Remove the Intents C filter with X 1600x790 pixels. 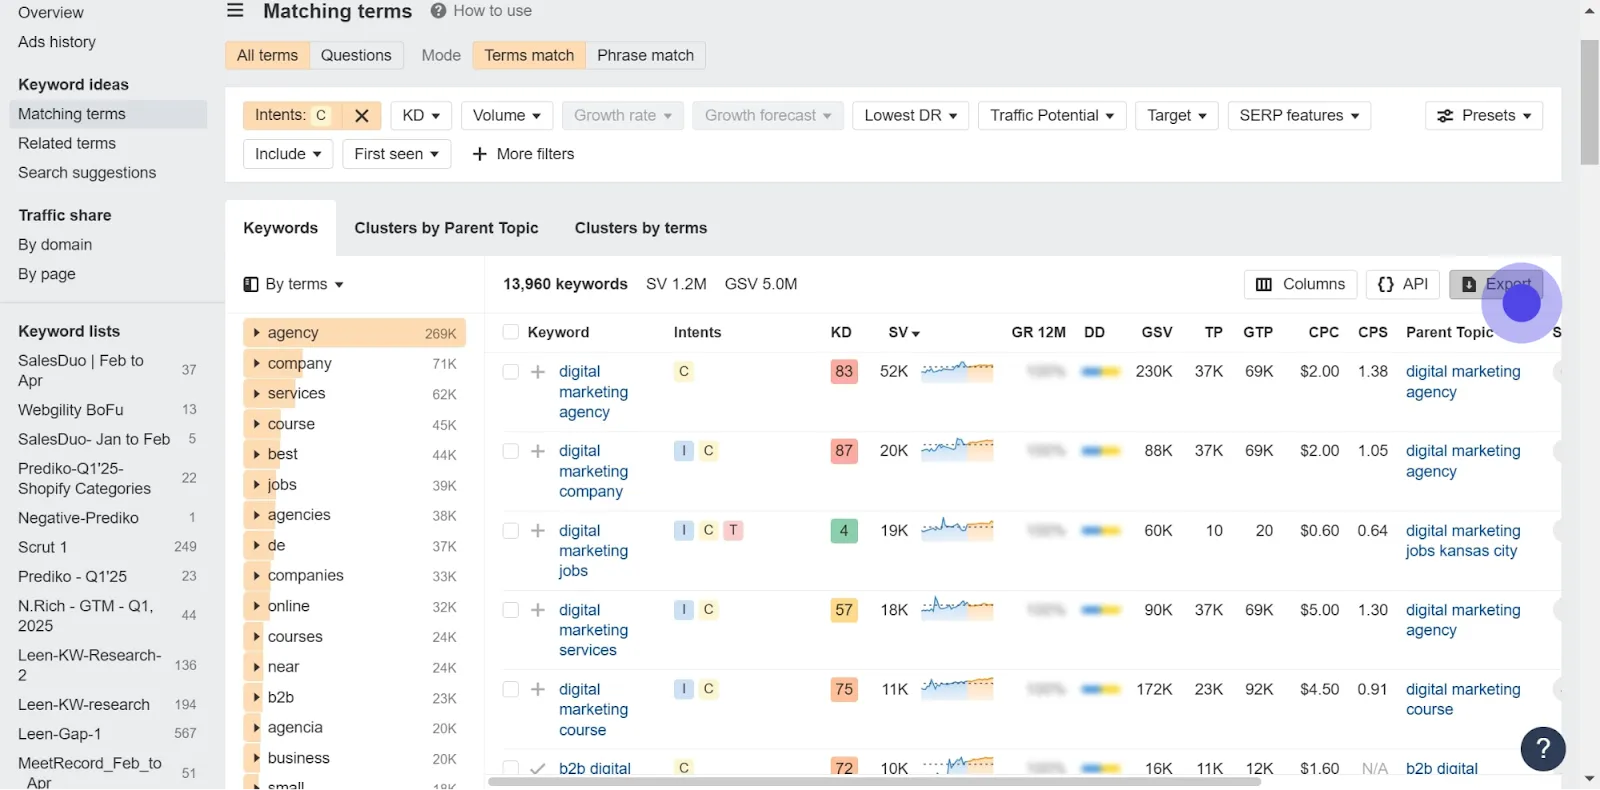click(x=362, y=116)
